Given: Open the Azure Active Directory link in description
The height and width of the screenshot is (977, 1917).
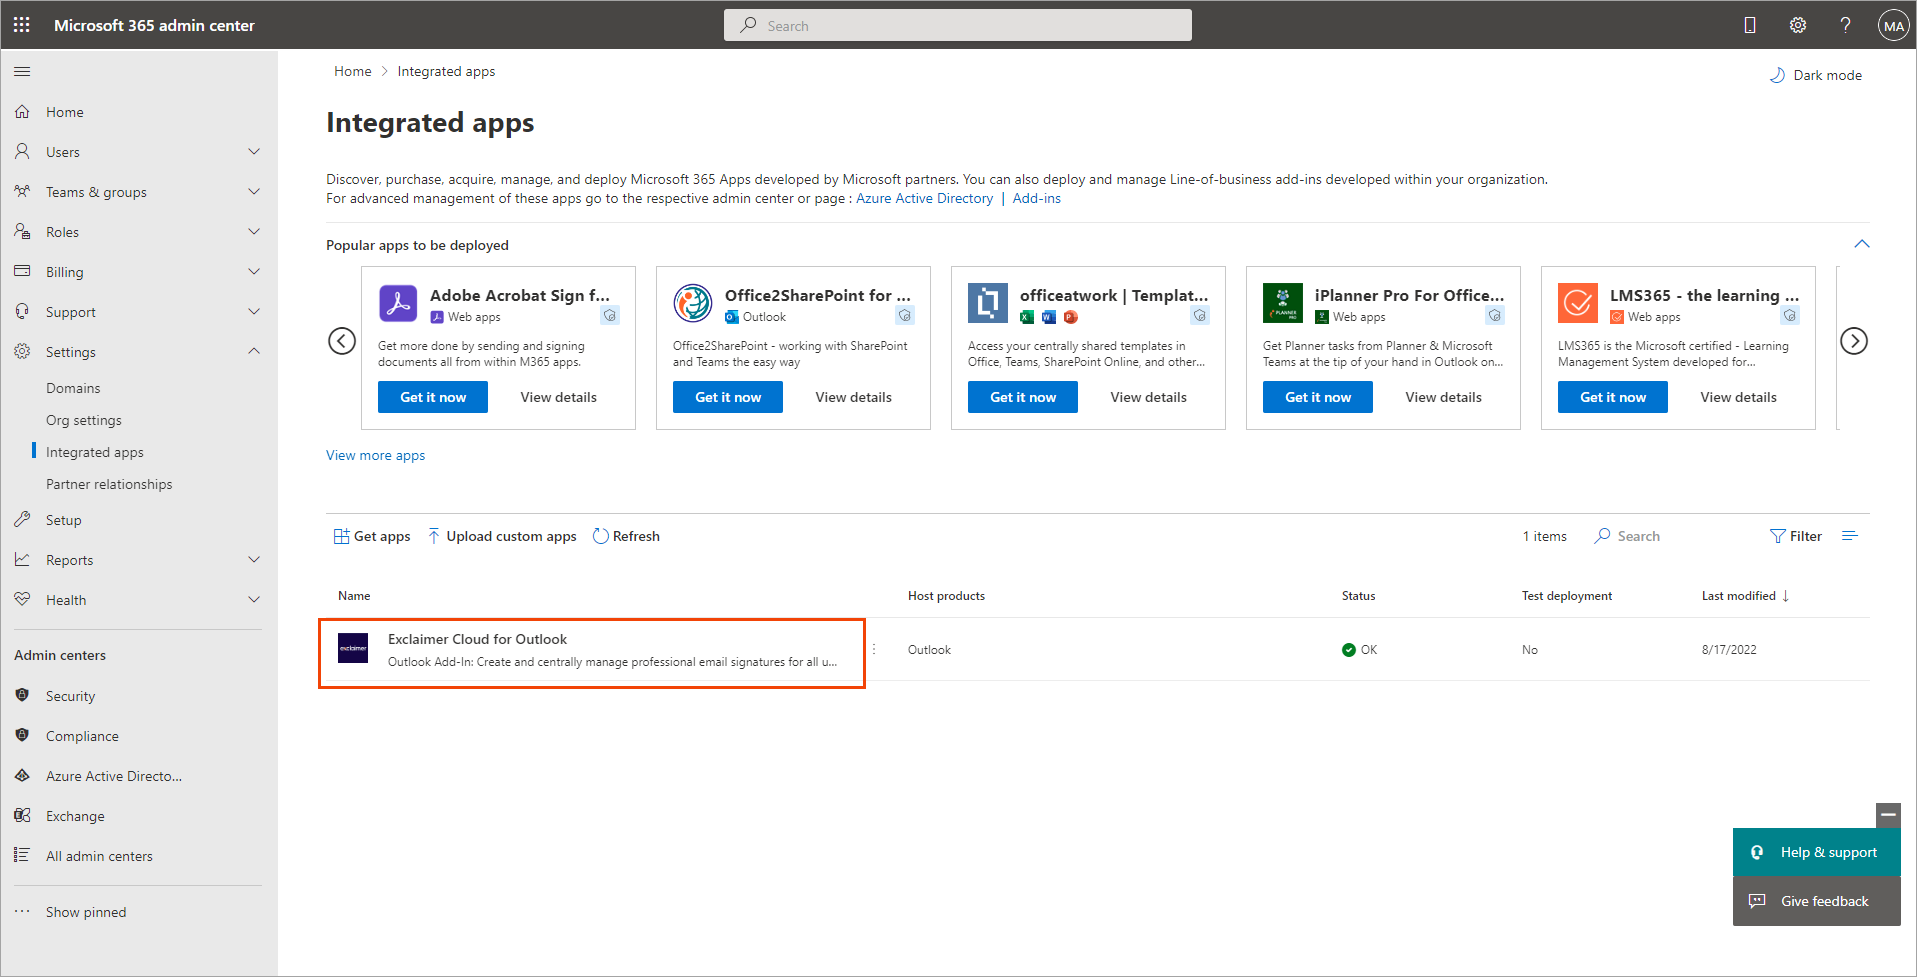Looking at the screenshot, I should 924,198.
